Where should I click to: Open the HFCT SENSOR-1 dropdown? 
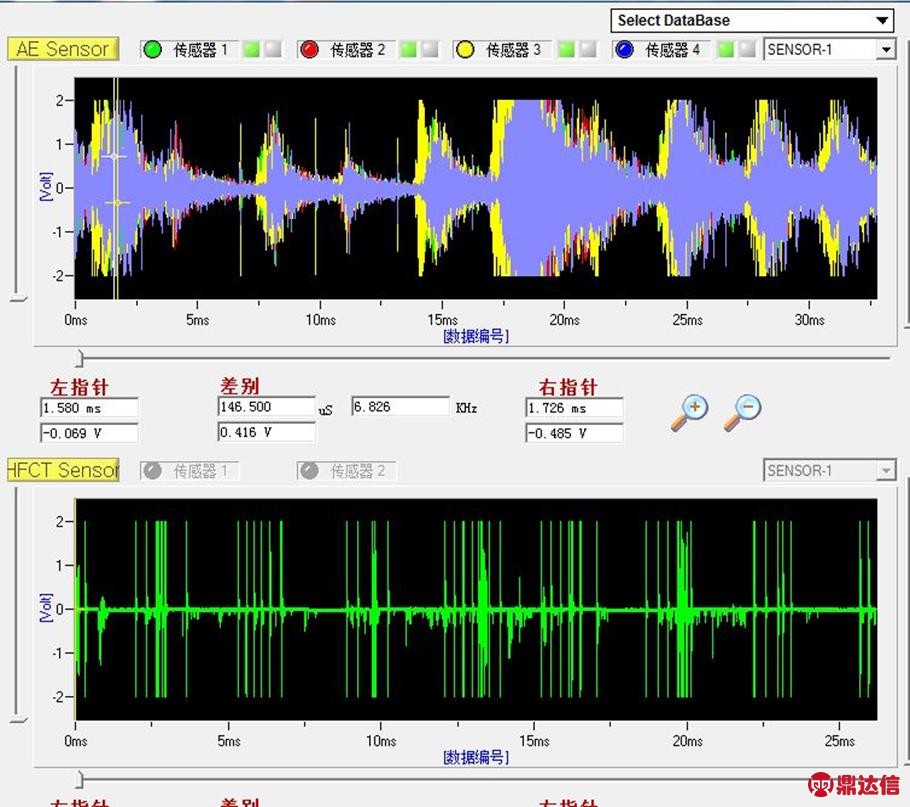click(x=829, y=471)
